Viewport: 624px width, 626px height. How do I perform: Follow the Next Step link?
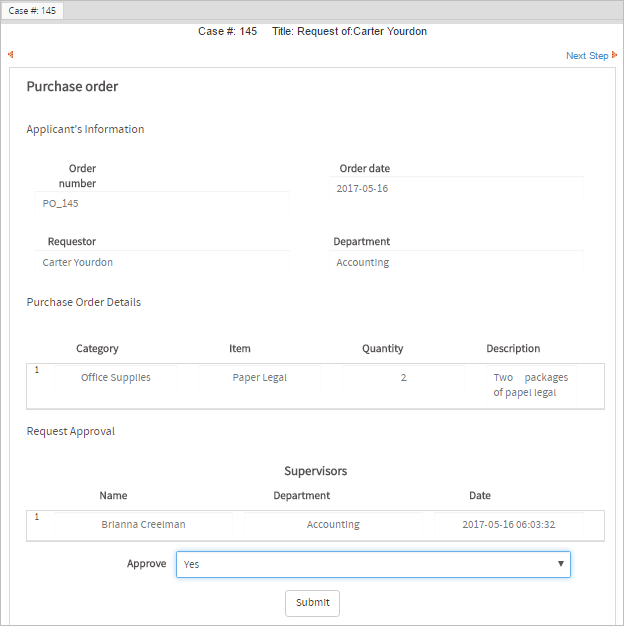[586, 56]
